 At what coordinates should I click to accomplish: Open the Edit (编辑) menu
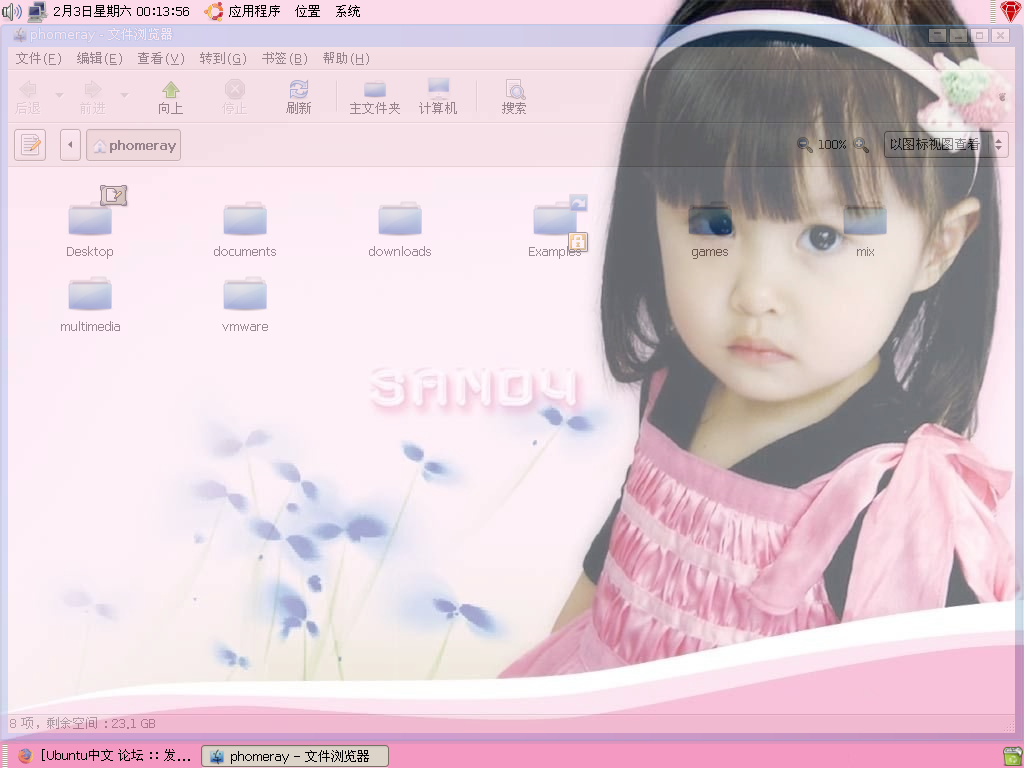coord(99,59)
